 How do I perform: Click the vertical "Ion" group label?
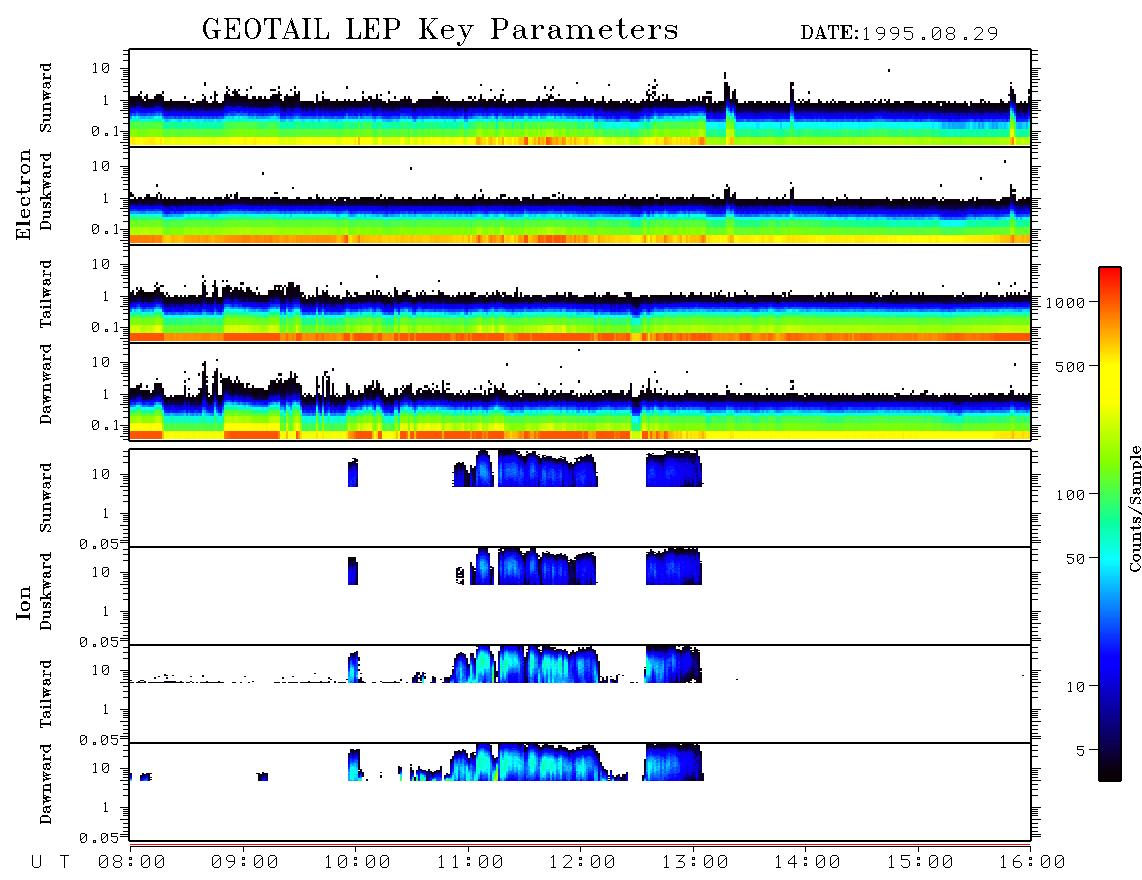[23, 602]
